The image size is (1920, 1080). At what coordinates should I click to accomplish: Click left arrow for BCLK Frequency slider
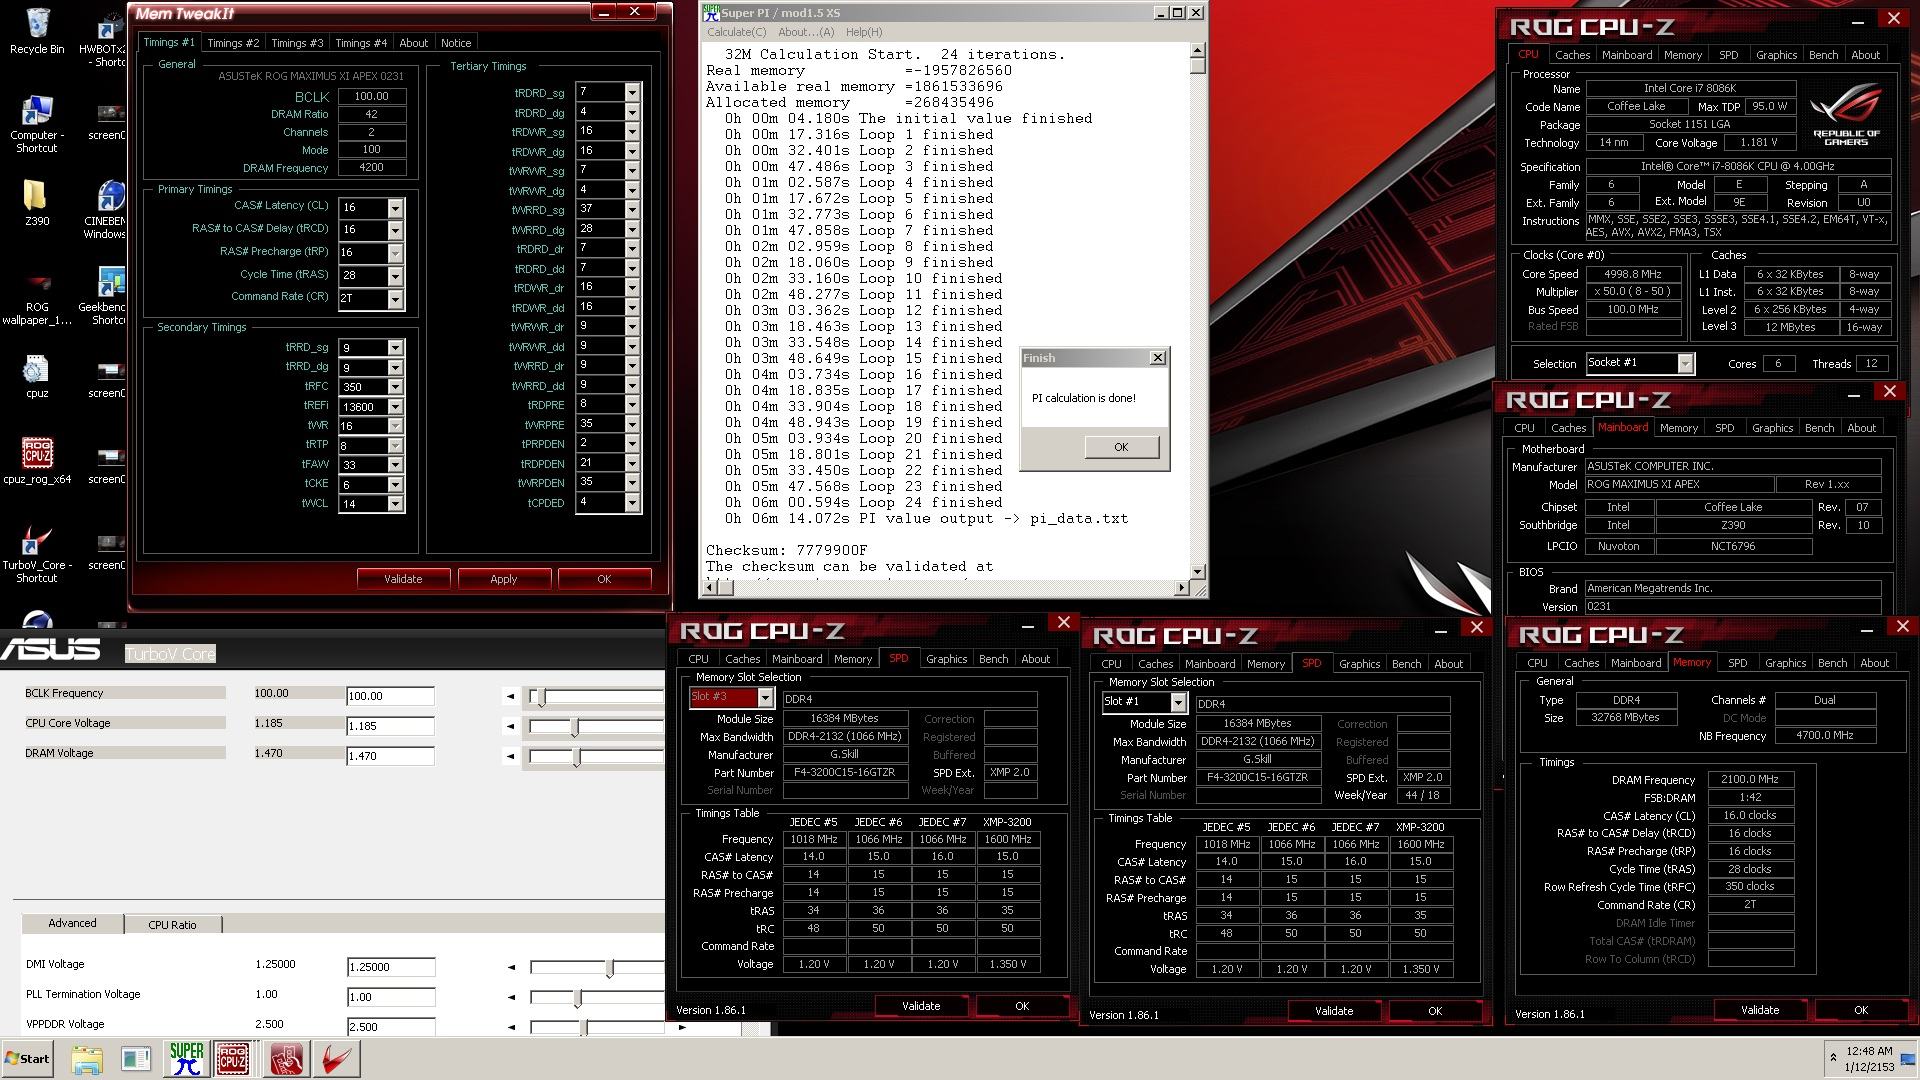click(x=511, y=696)
